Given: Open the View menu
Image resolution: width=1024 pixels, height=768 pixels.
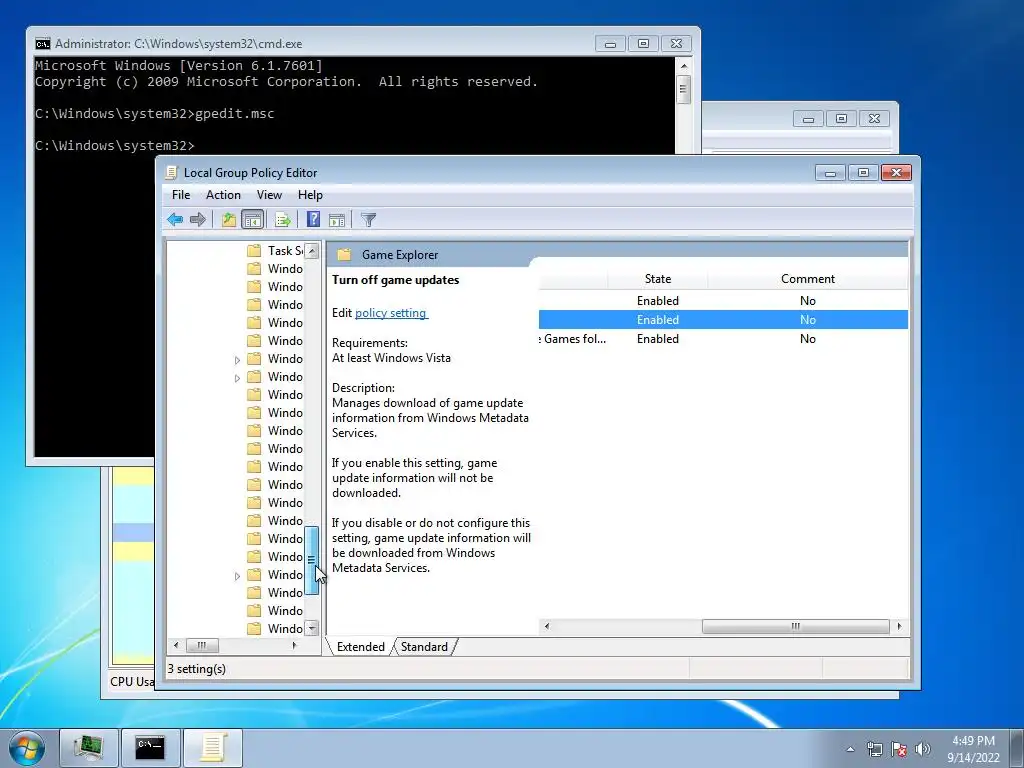Looking at the screenshot, I should [269, 195].
